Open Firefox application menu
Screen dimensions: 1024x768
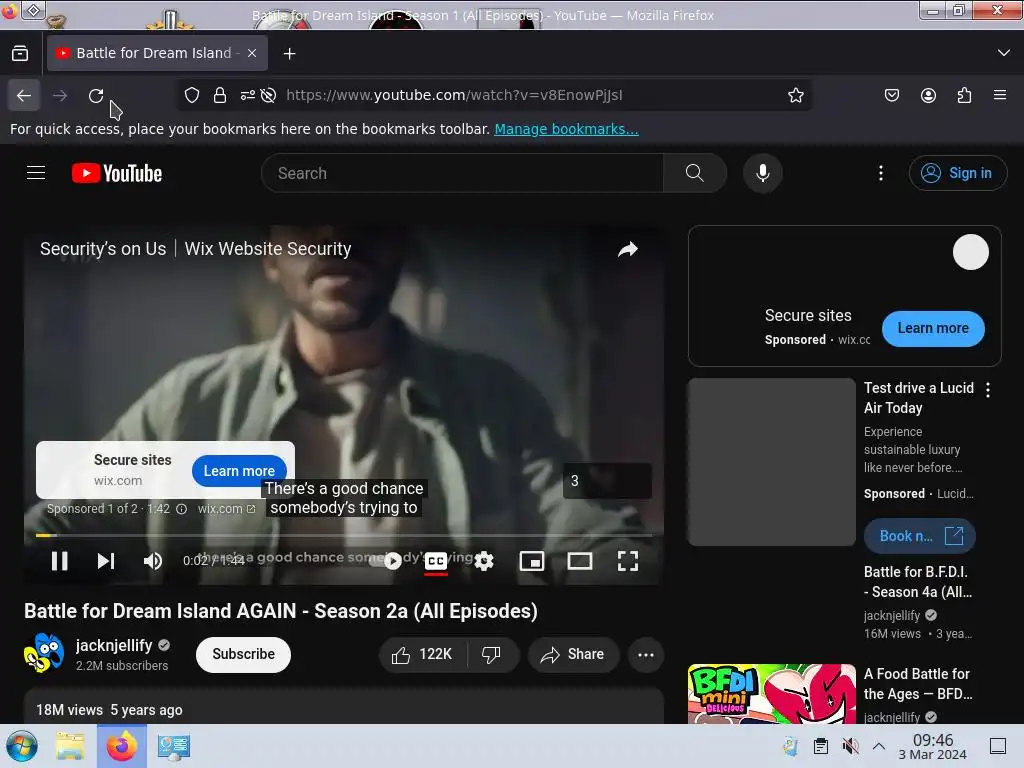1000,95
